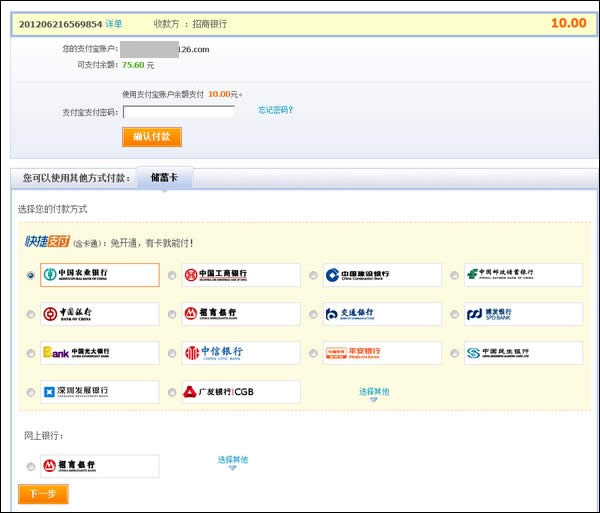Click the 忘记密码? link
The image size is (600, 513).
(275, 110)
